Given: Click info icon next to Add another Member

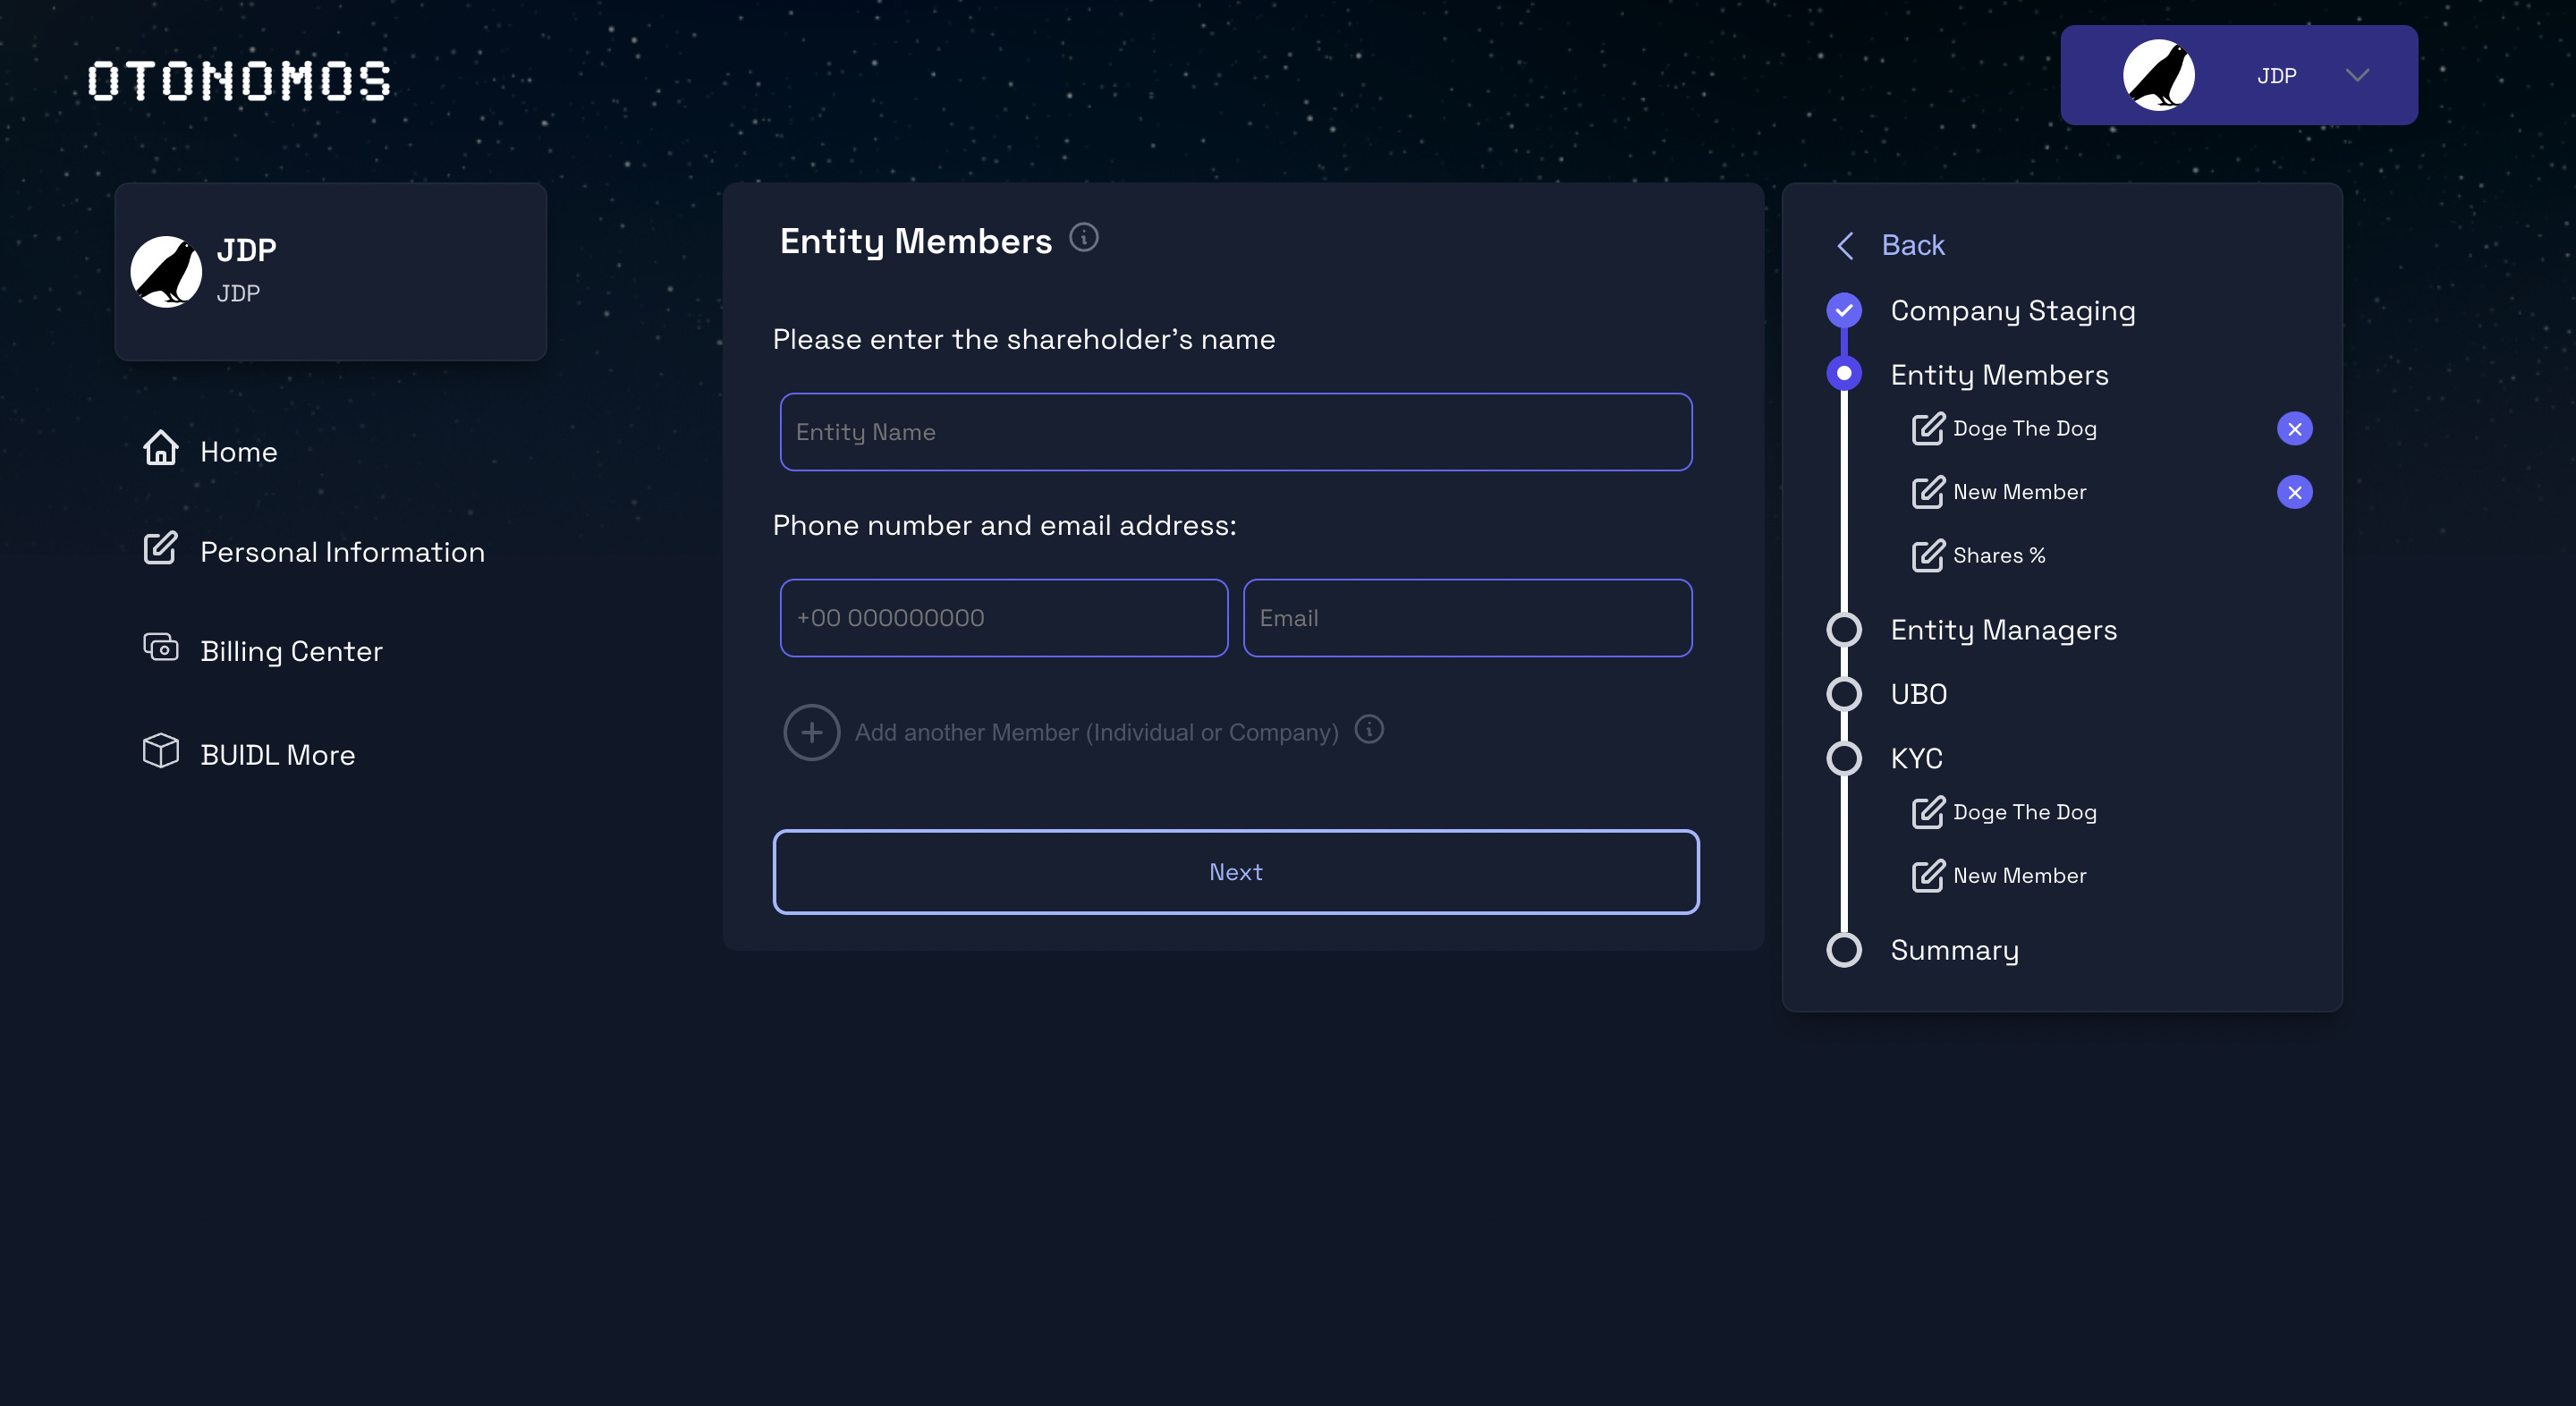Looking at the screenshot, I should tap(1369, 730).
